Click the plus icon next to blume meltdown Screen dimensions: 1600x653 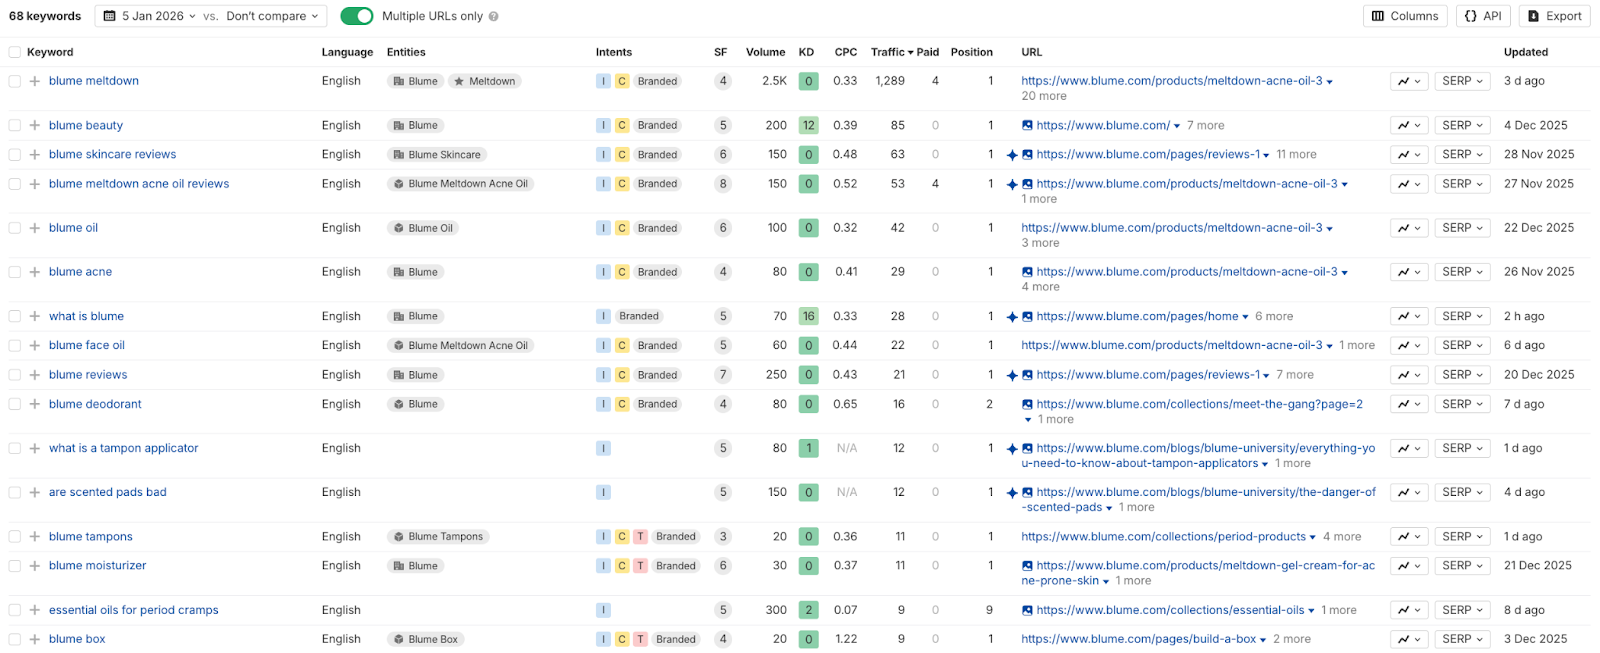[x=35, y=81]
